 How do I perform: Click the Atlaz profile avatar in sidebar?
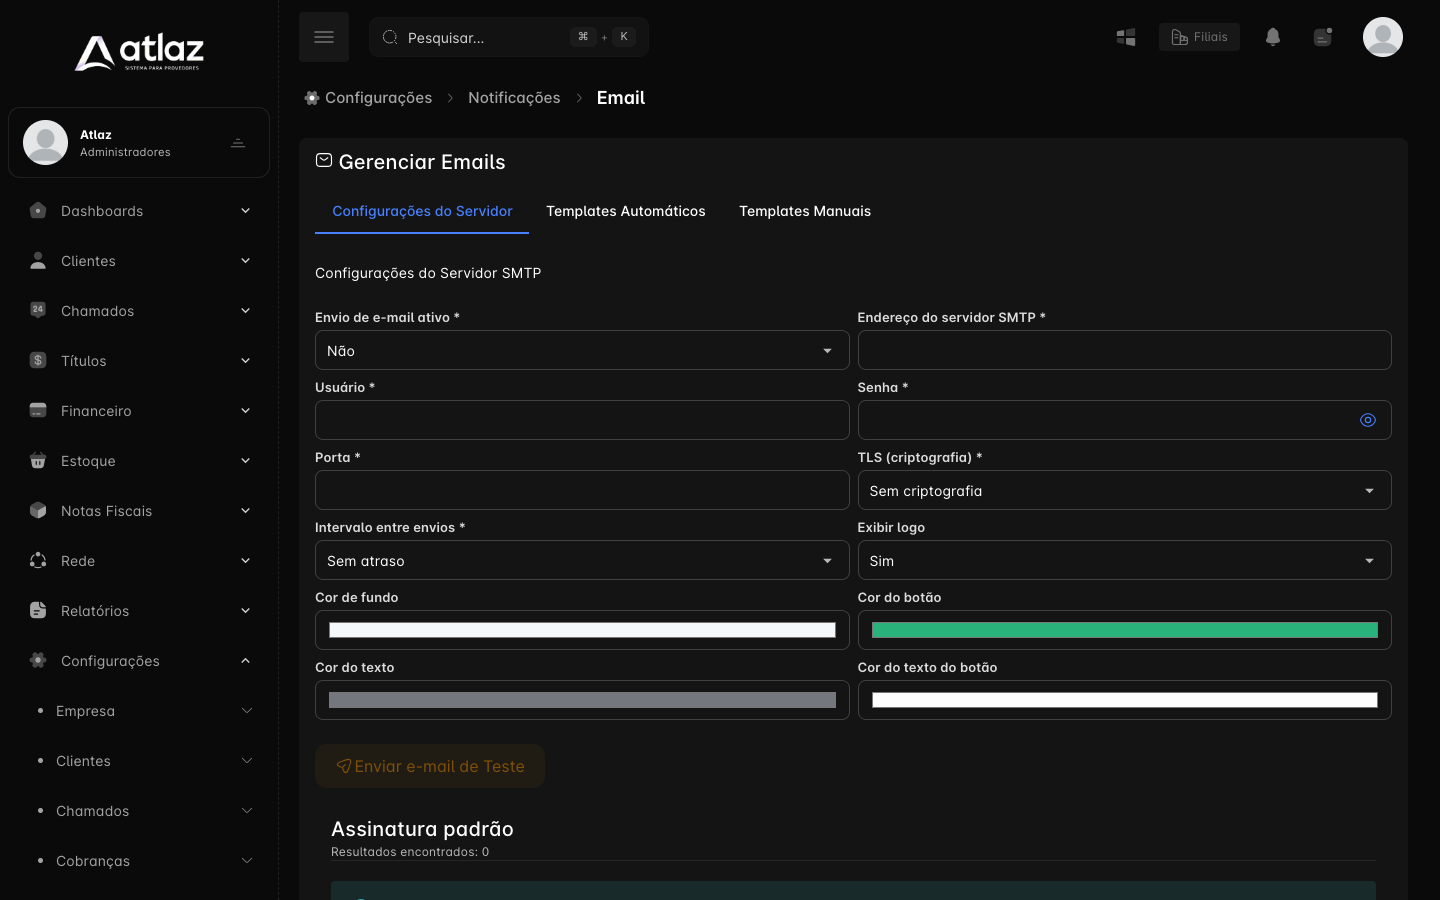46,142
